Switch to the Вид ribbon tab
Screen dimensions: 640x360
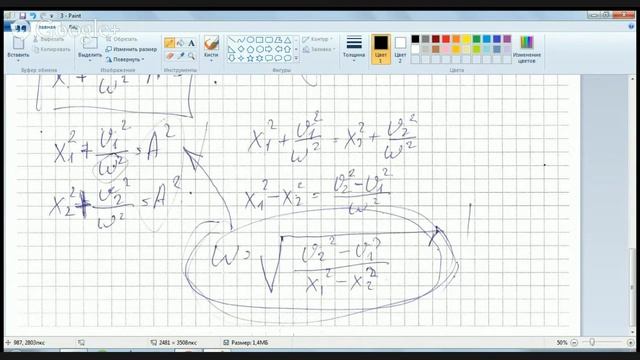point(73,27)
